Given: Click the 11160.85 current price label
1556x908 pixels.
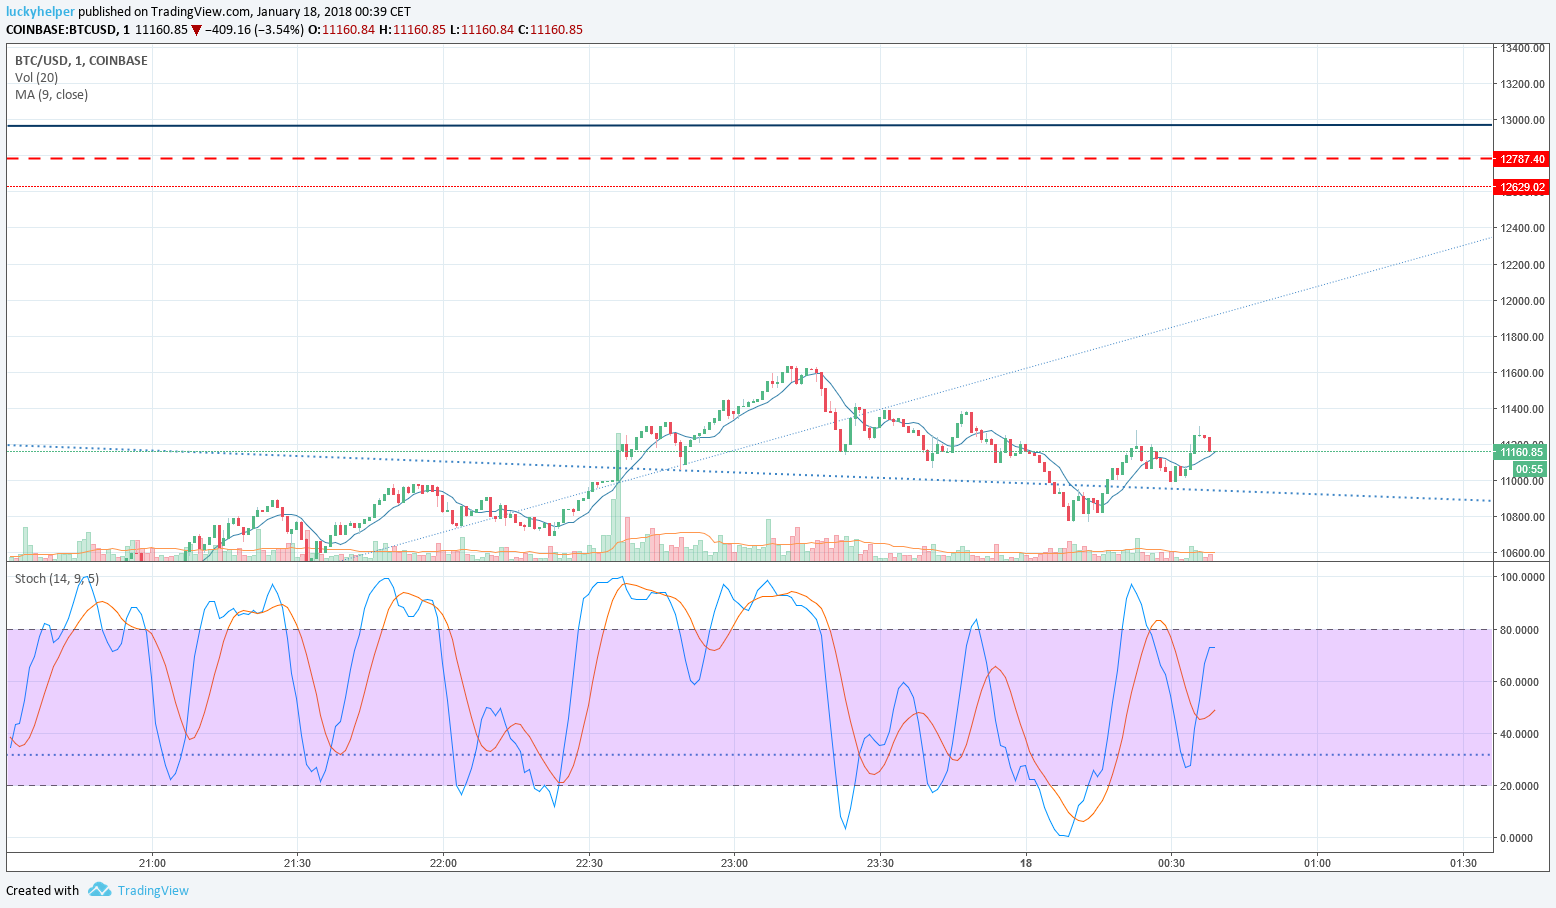Looking at the screenshot, I should pyautogui.click(x=1521, y=452).
